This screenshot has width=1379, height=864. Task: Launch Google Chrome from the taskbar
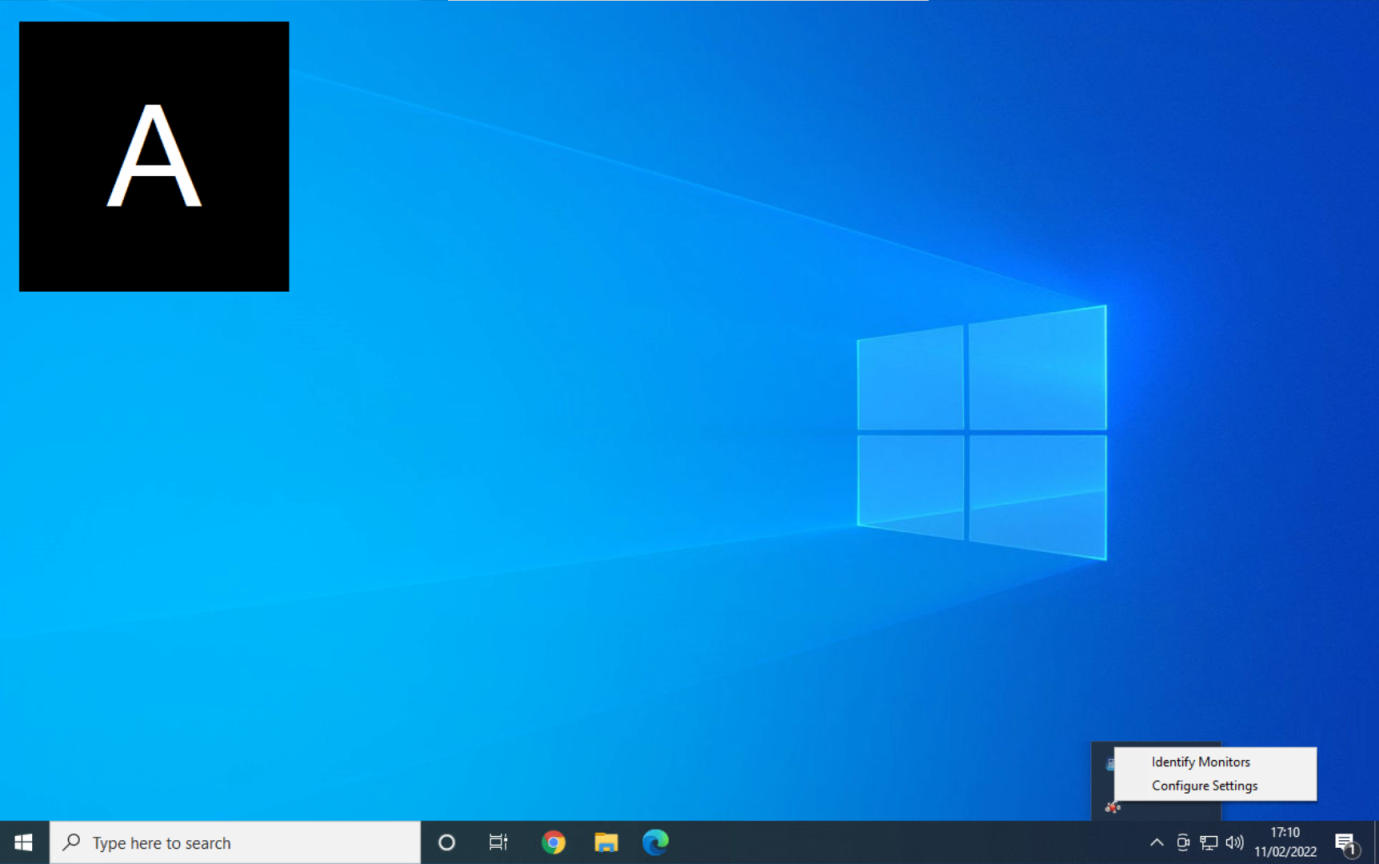tap(553, 843)
